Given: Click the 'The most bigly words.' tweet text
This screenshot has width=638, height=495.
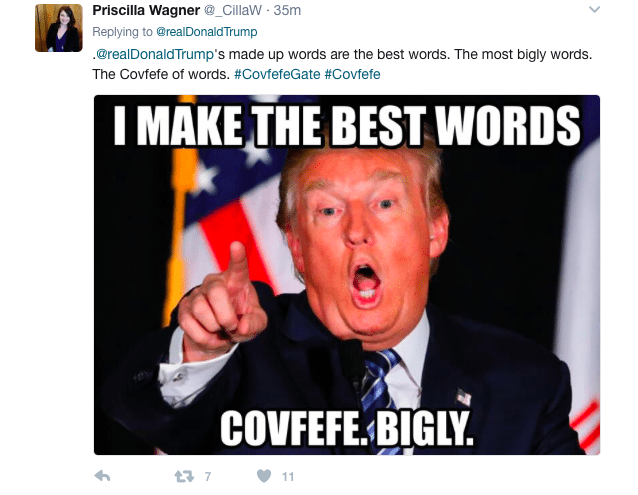Looking at the screenshot, I should click(523, 54).
